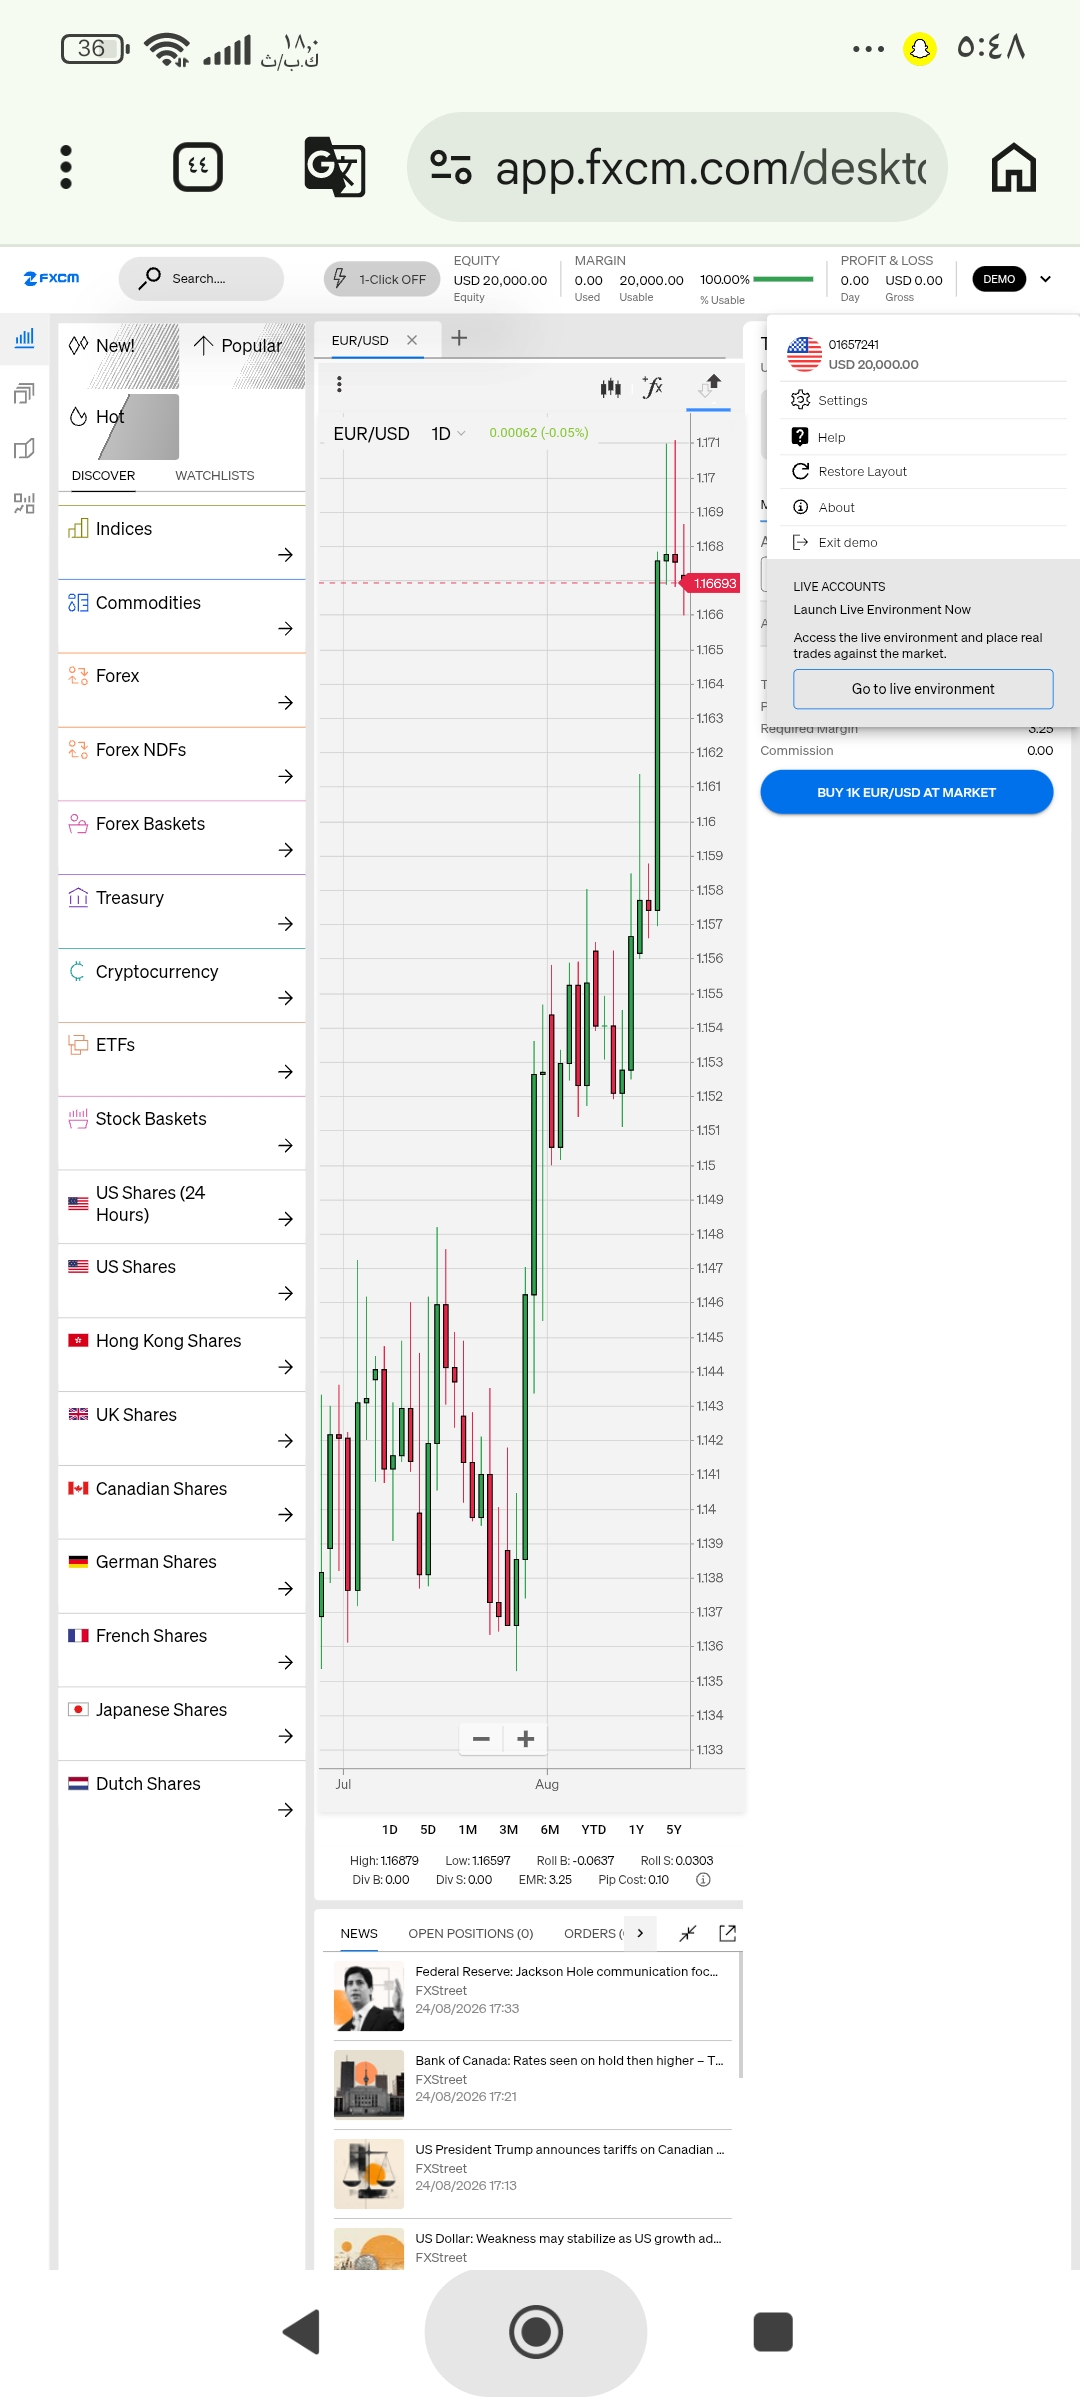The image size is (1080, 2400).
Task: Zoom out chart with minus button
Action: tap(481, 1739)
